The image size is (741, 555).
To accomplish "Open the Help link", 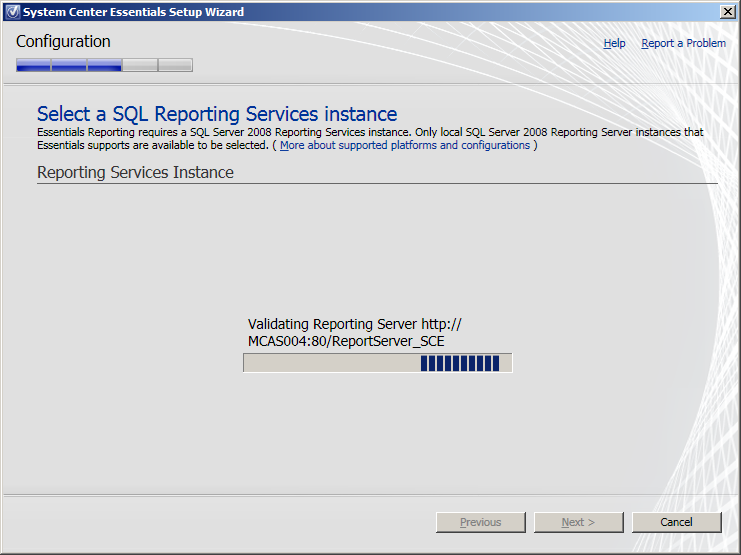I will 614,44.
